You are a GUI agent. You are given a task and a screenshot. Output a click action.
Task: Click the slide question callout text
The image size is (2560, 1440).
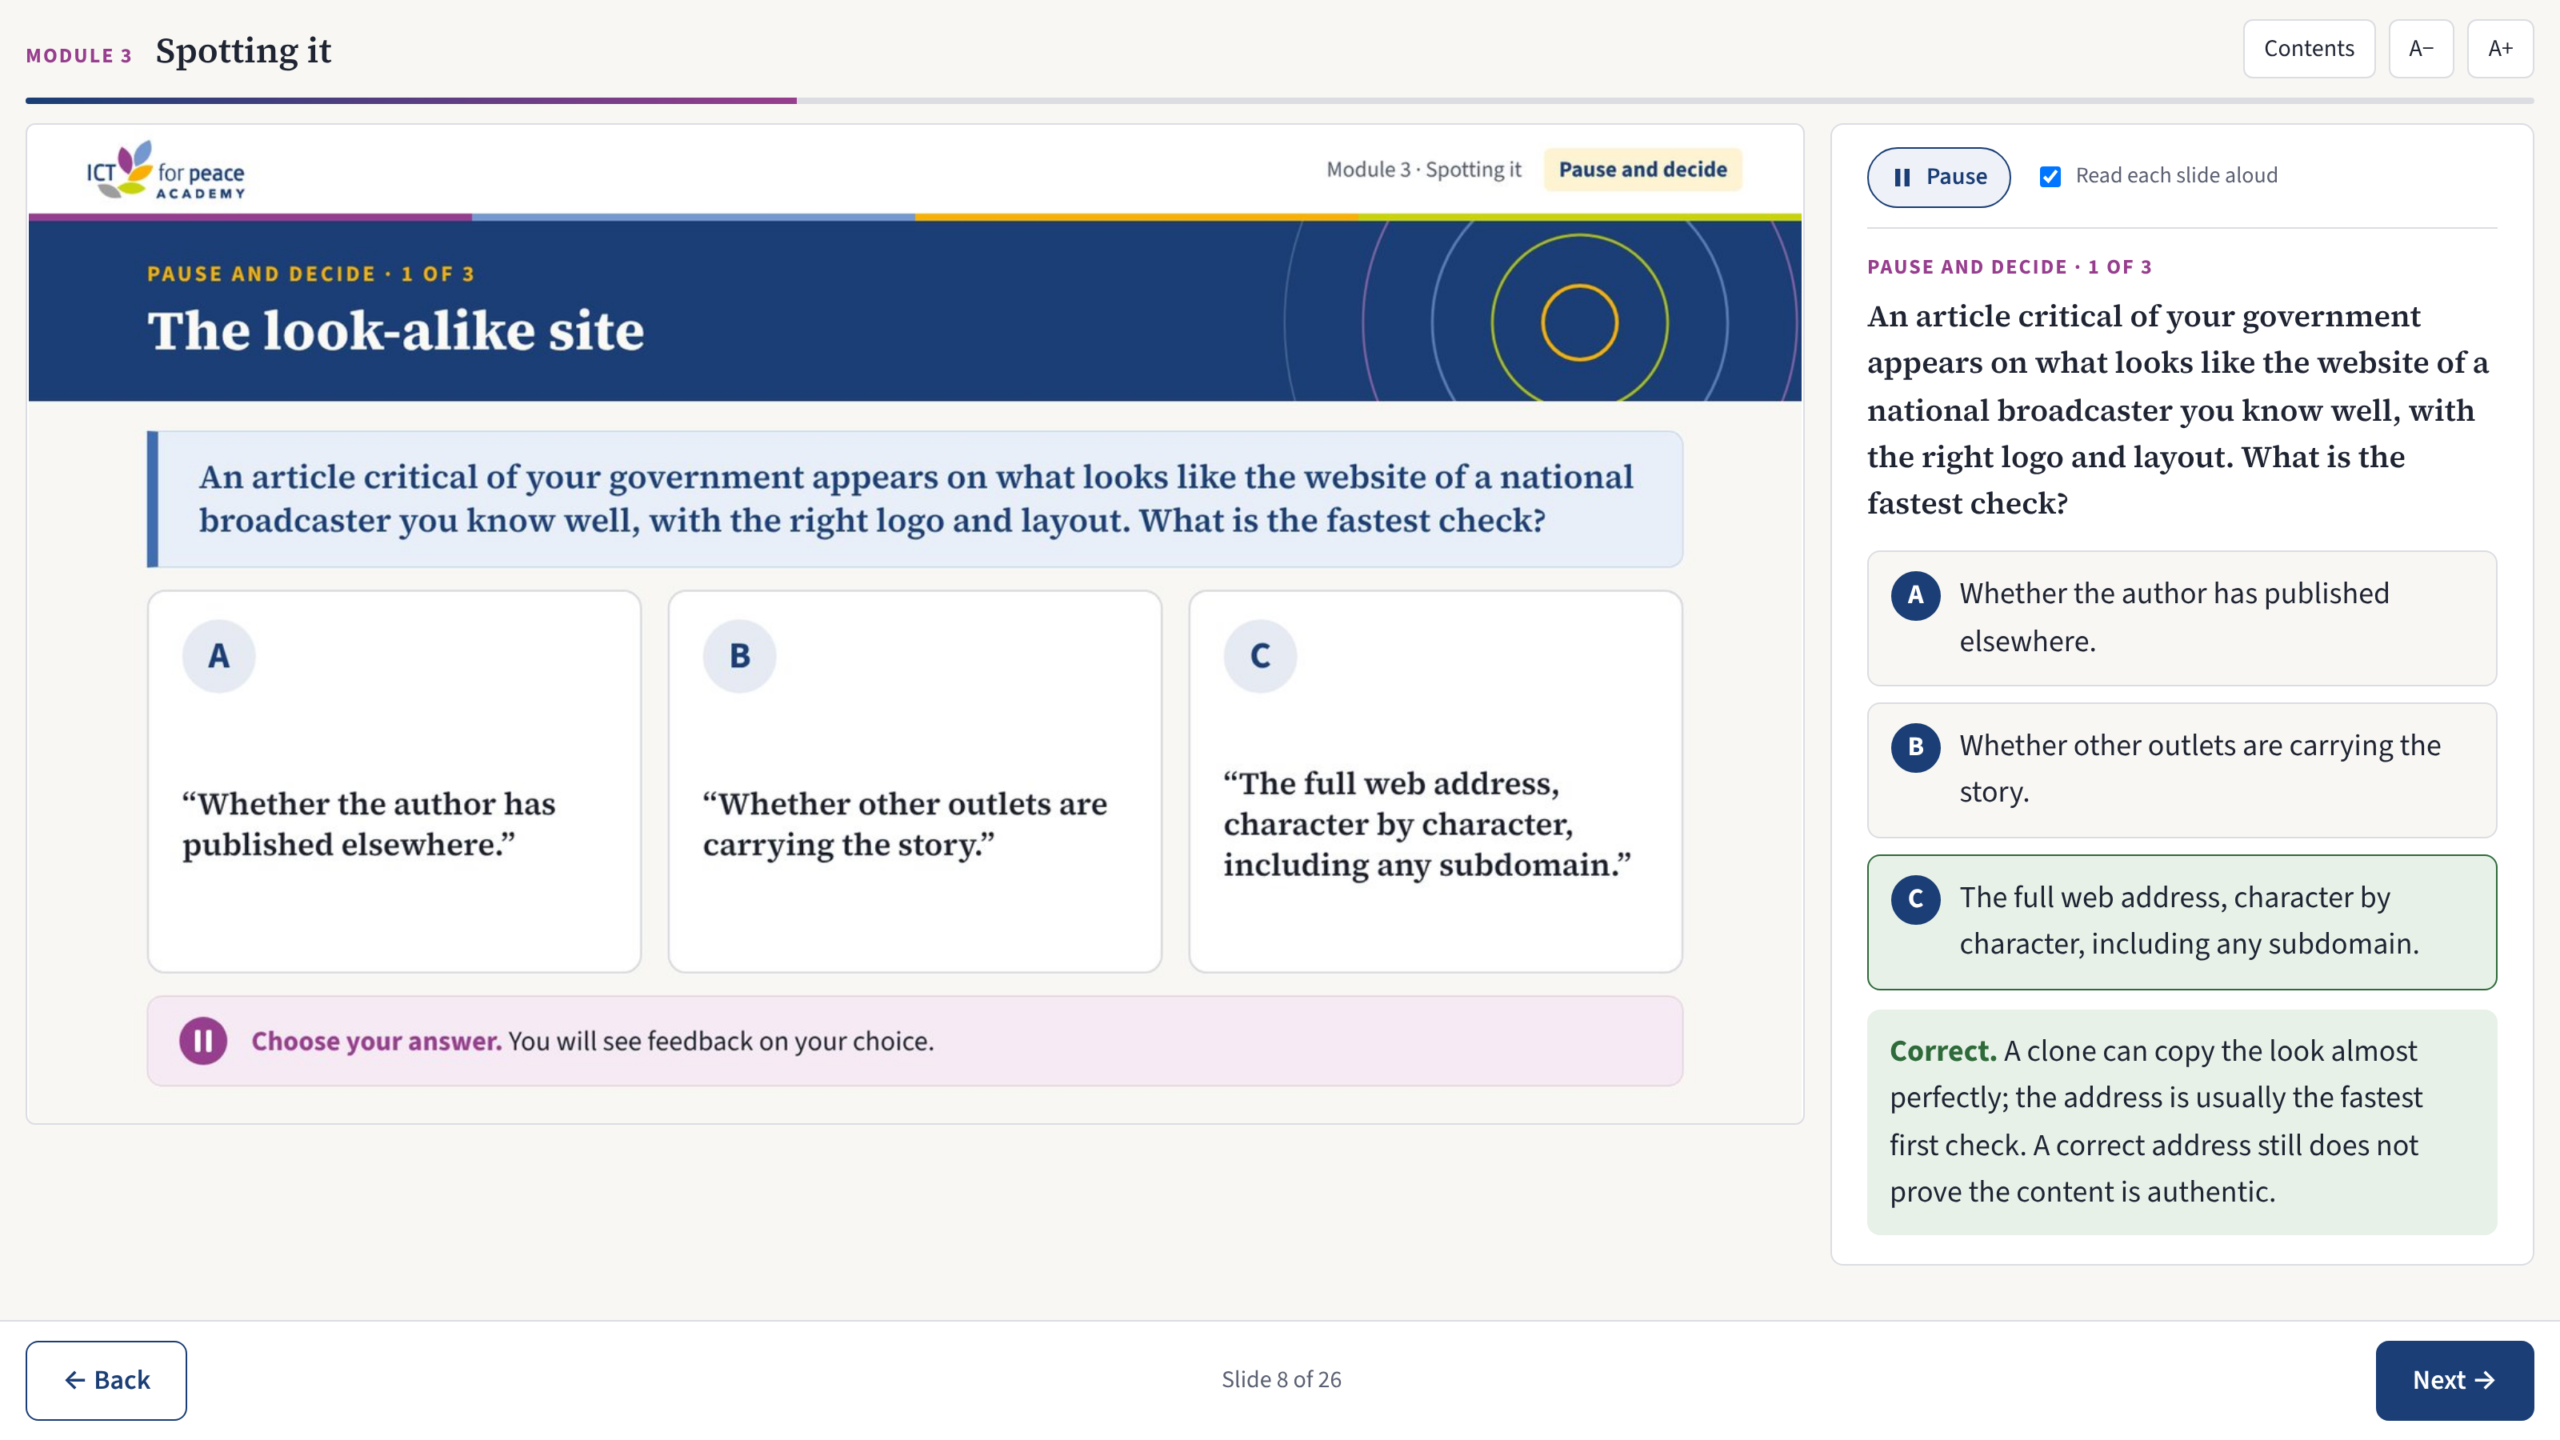coord(915,499)
